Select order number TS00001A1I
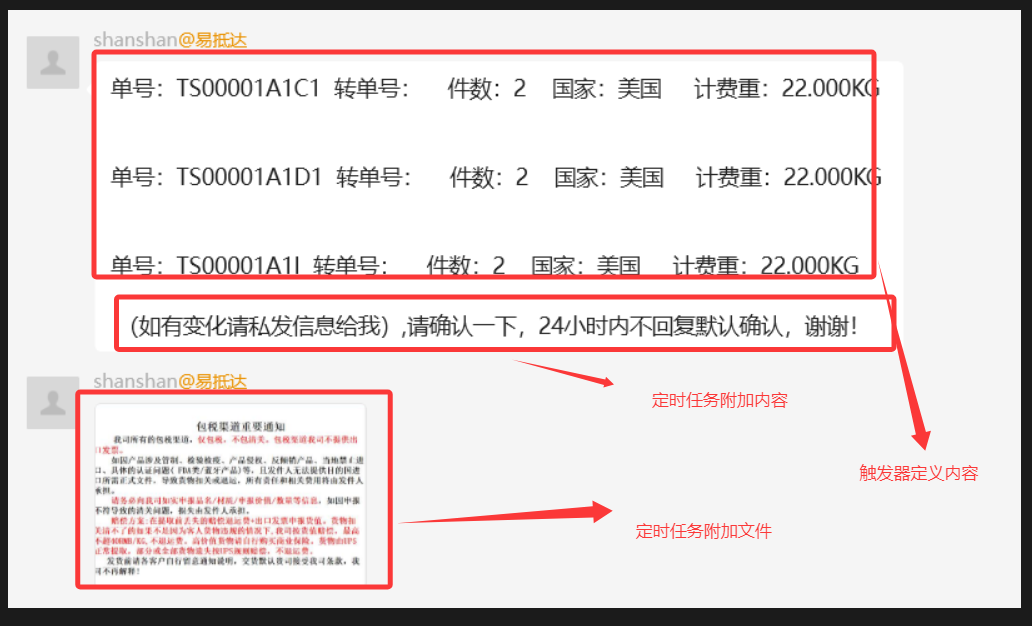1032x626 pixels. (239, 266)
